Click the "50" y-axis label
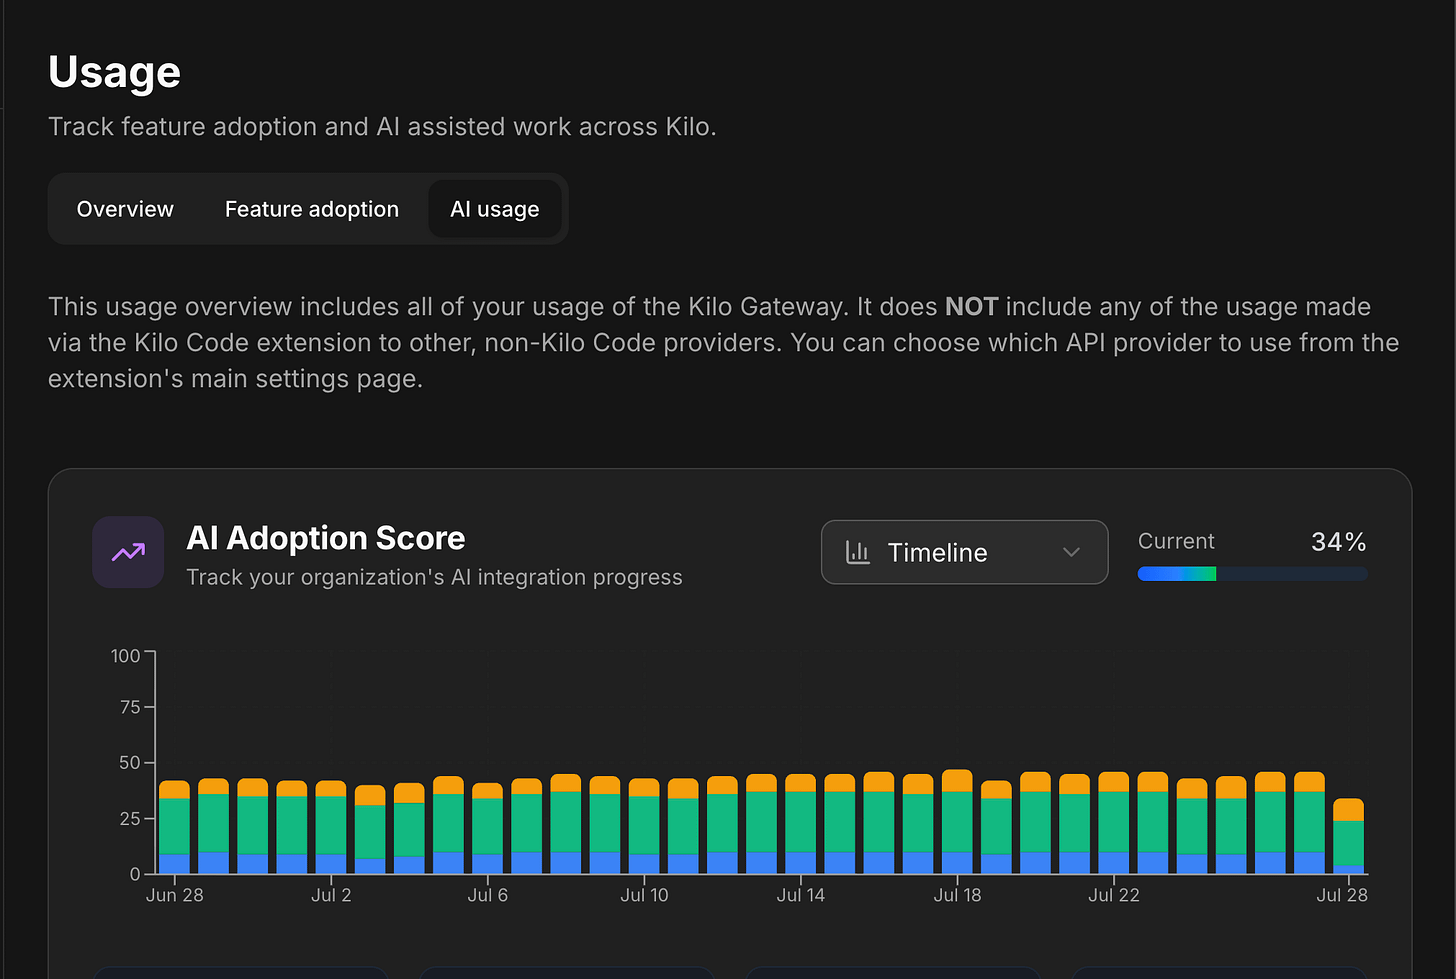The height and width of the screenshot is (979, 1456). click(130, 763)
